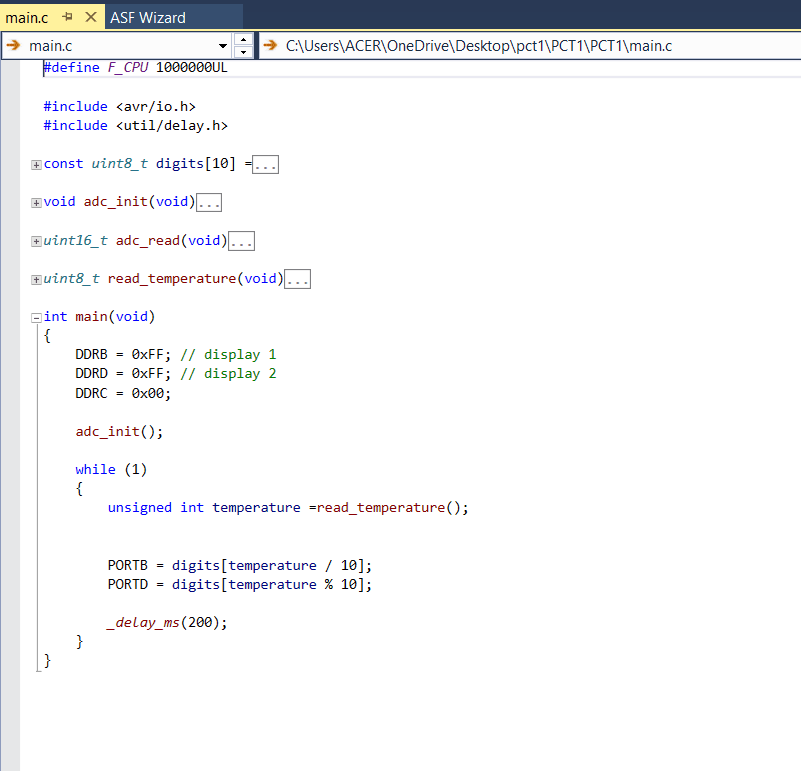The image size is (801, 771).
Task: Click the <avr/io.h> include line
Action: pyautogui.click(x=120, y=106)
